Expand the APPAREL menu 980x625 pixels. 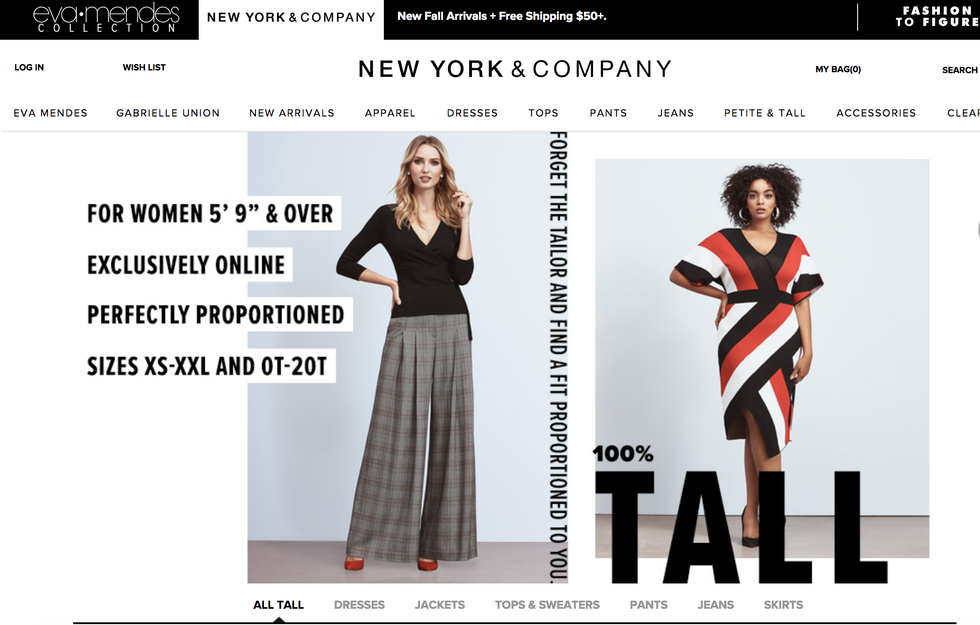click(390, 113)
